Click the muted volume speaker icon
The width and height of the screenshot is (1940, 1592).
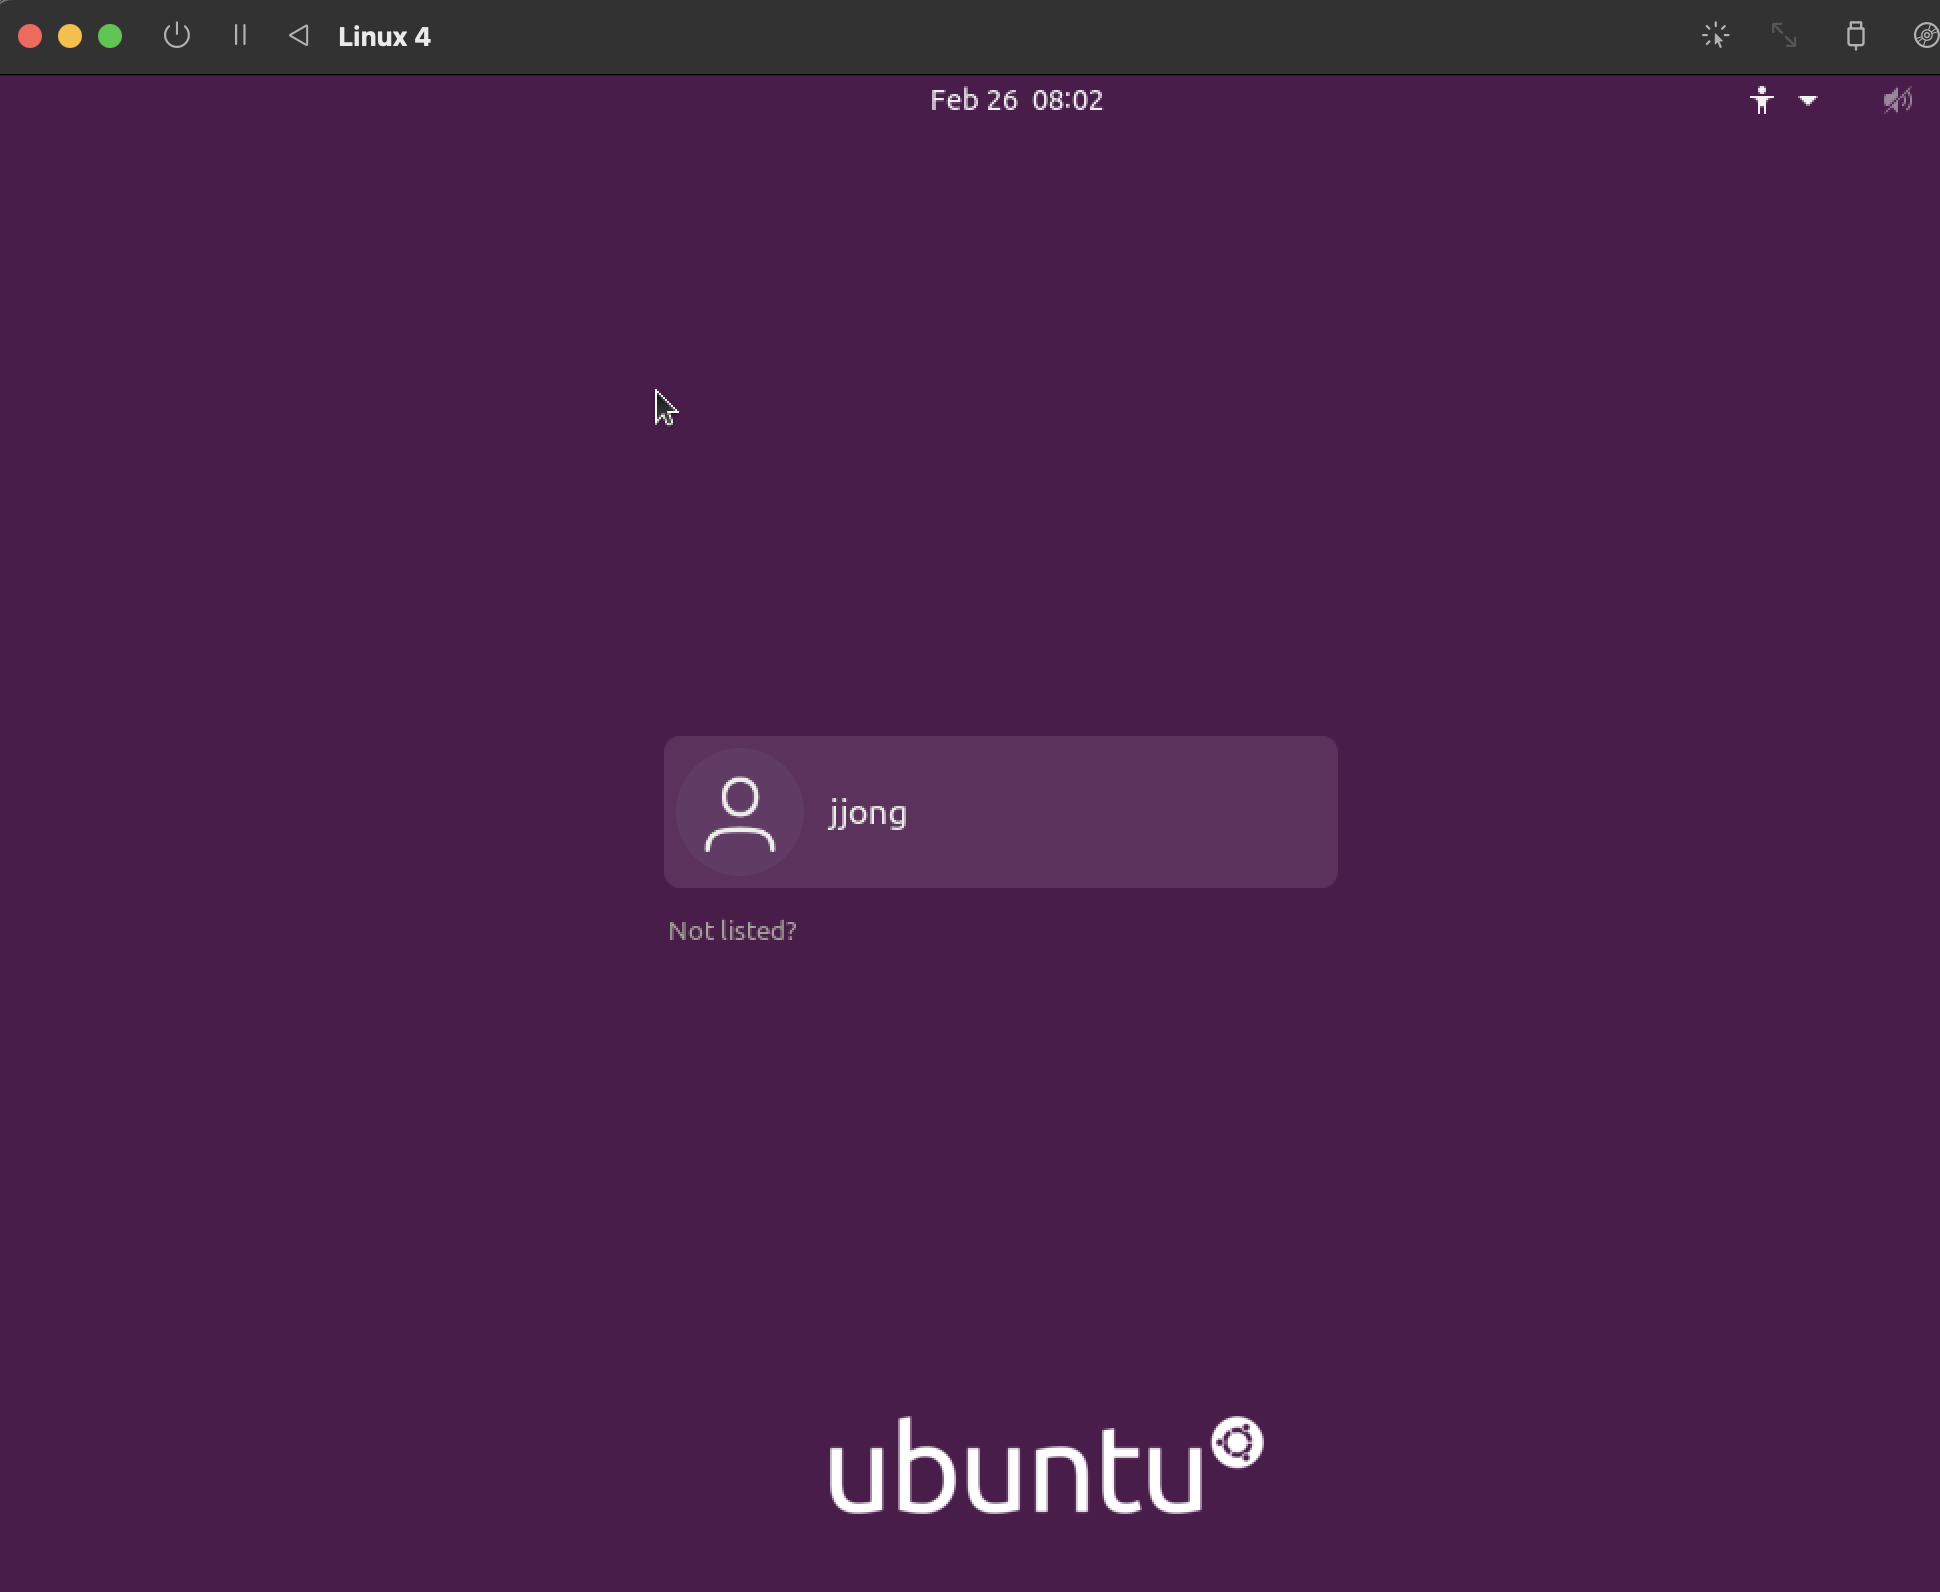[x=1897, y=100]
